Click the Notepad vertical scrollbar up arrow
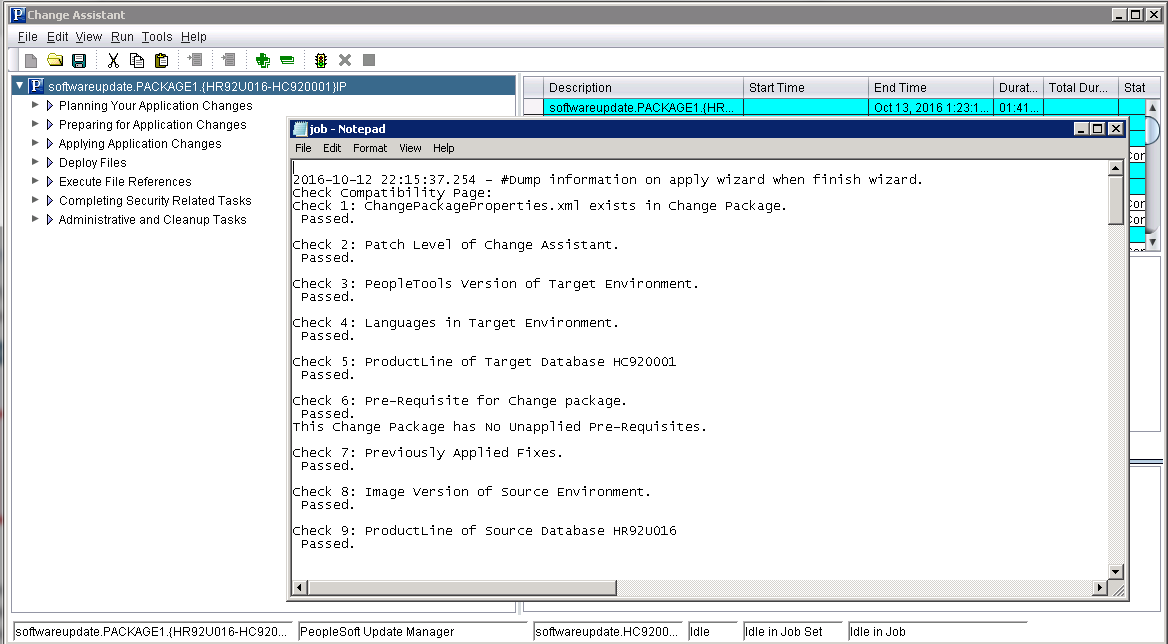The height and width of the screenshot is (644, 1168). pyautogui.click(x=1116, y=168)
